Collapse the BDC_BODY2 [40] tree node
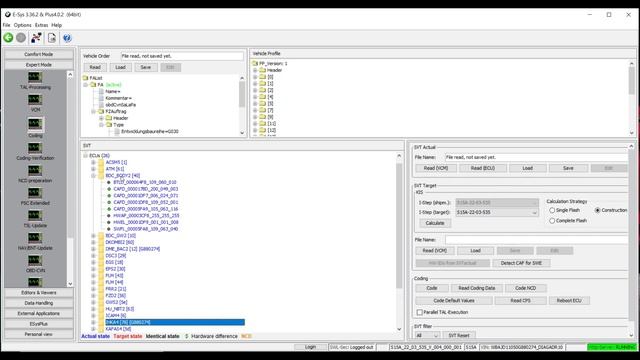 93,176
